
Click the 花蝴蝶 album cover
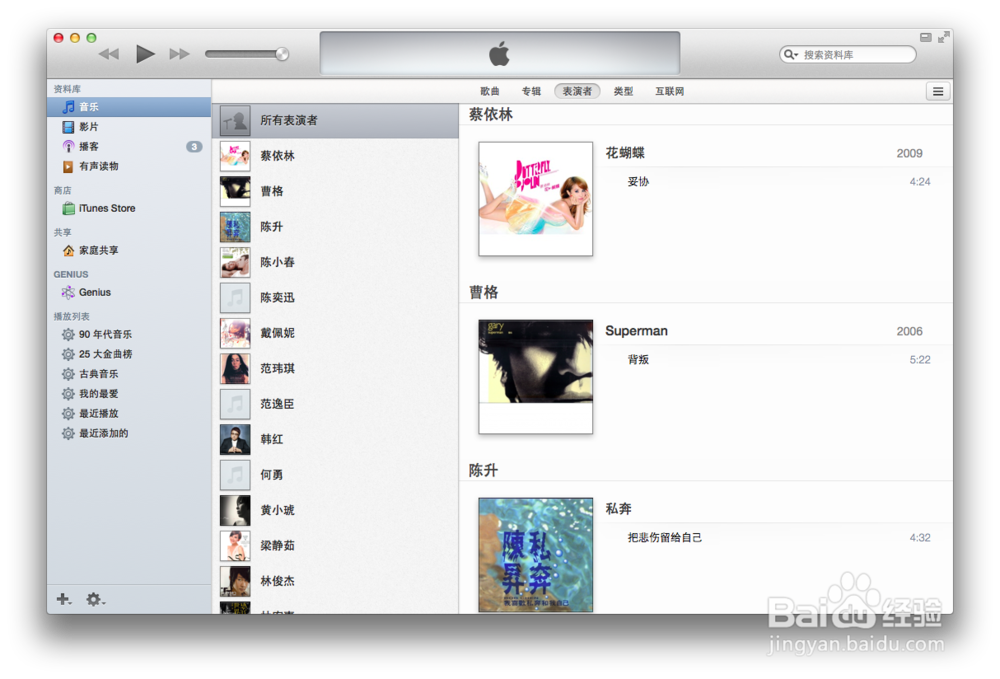click(x=536, y=198)
